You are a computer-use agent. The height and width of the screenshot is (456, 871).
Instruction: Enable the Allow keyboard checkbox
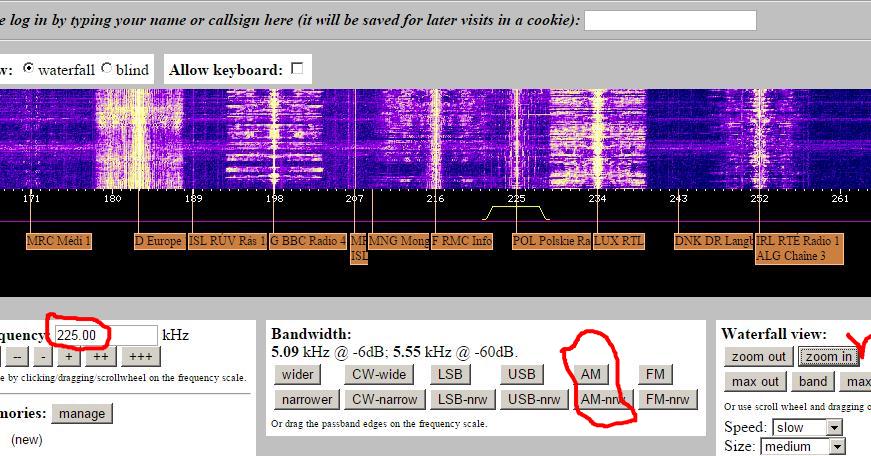click(x=298, y=68)
